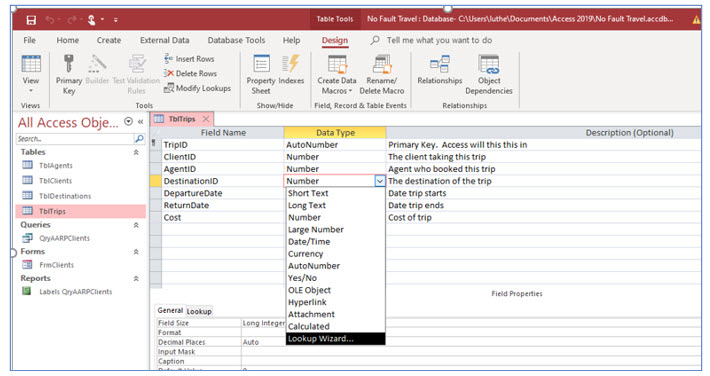Select Lookup Wizard... option

click(x=336, y=338)
